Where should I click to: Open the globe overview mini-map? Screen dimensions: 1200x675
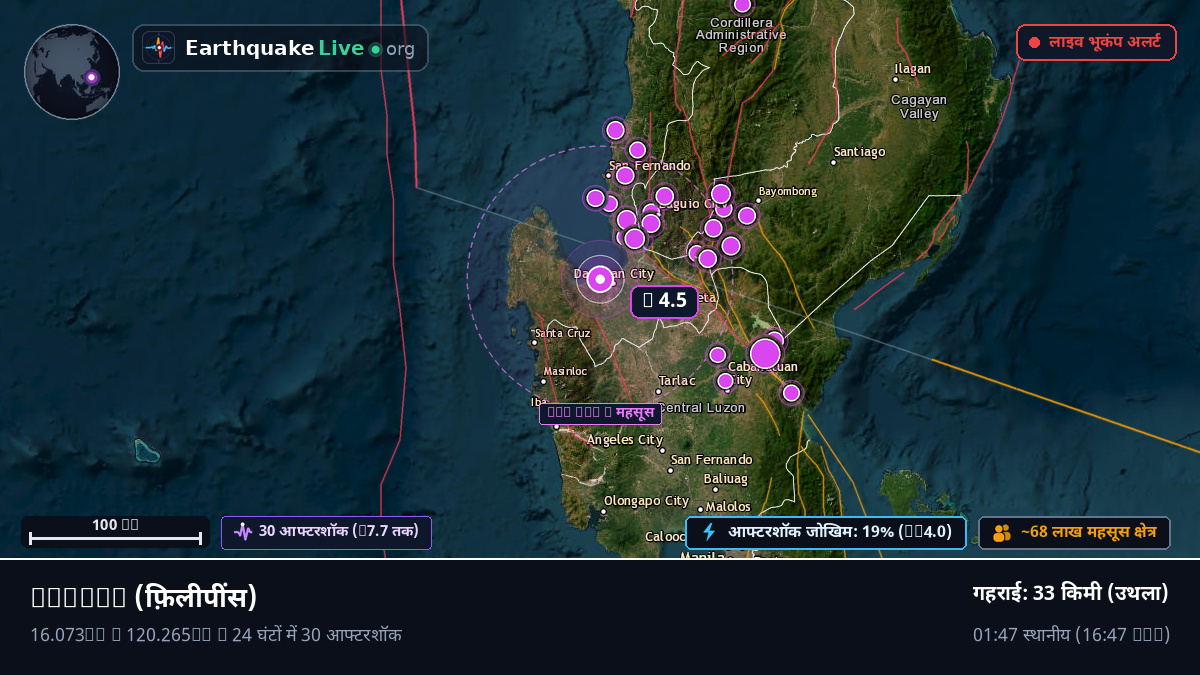(72, 72)
